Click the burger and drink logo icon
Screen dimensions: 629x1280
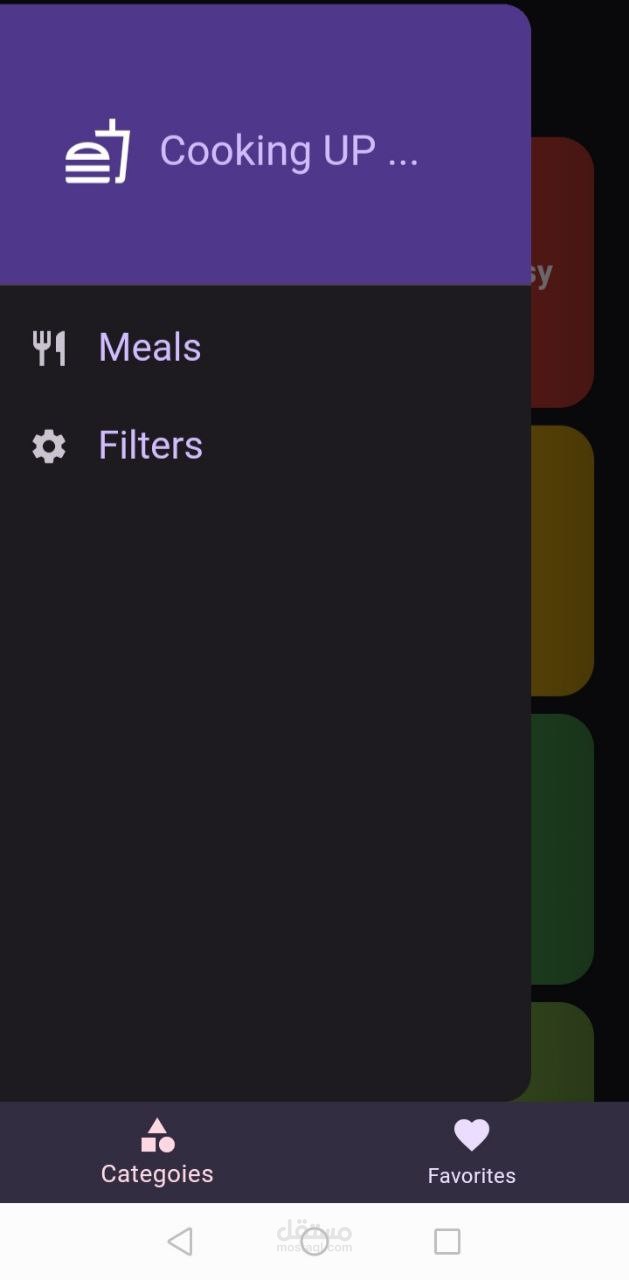[98, 152]
